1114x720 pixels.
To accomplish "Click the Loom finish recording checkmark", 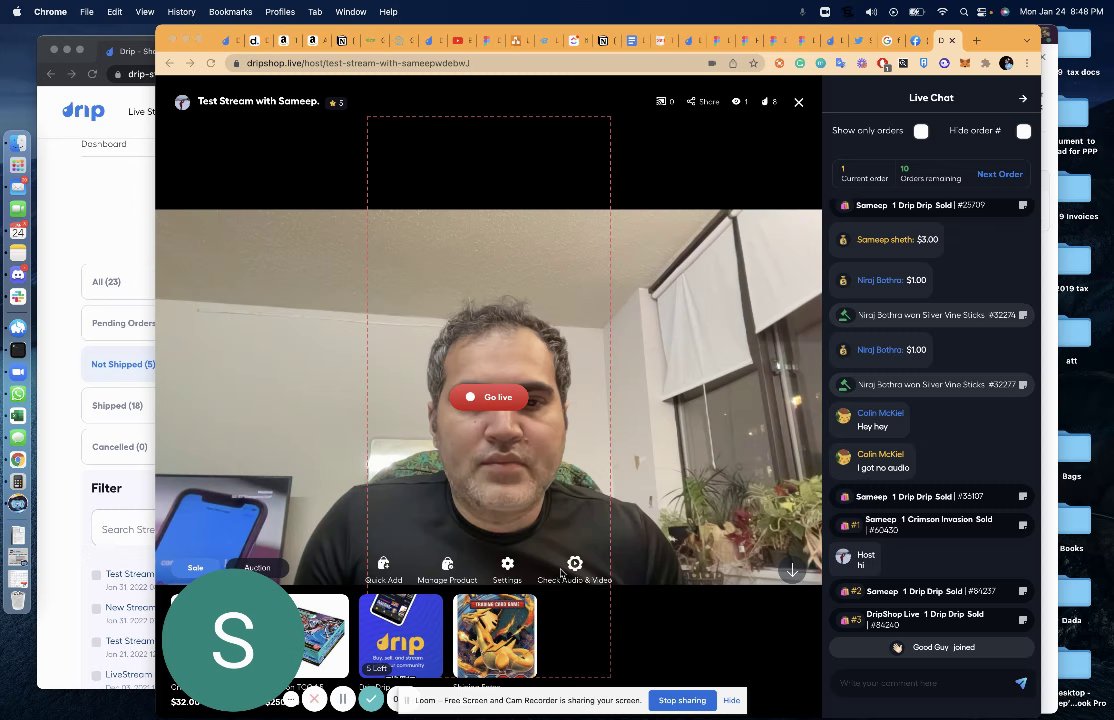I will pyautogui.click(x=371, y=699).
